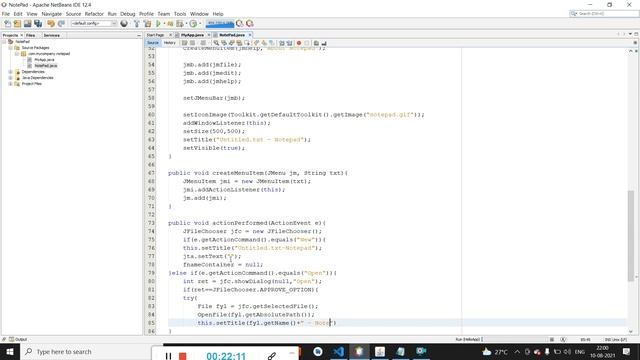Click the New File toolbar icon
This screenshot has height=360, width=640.
tap(7, 24)
